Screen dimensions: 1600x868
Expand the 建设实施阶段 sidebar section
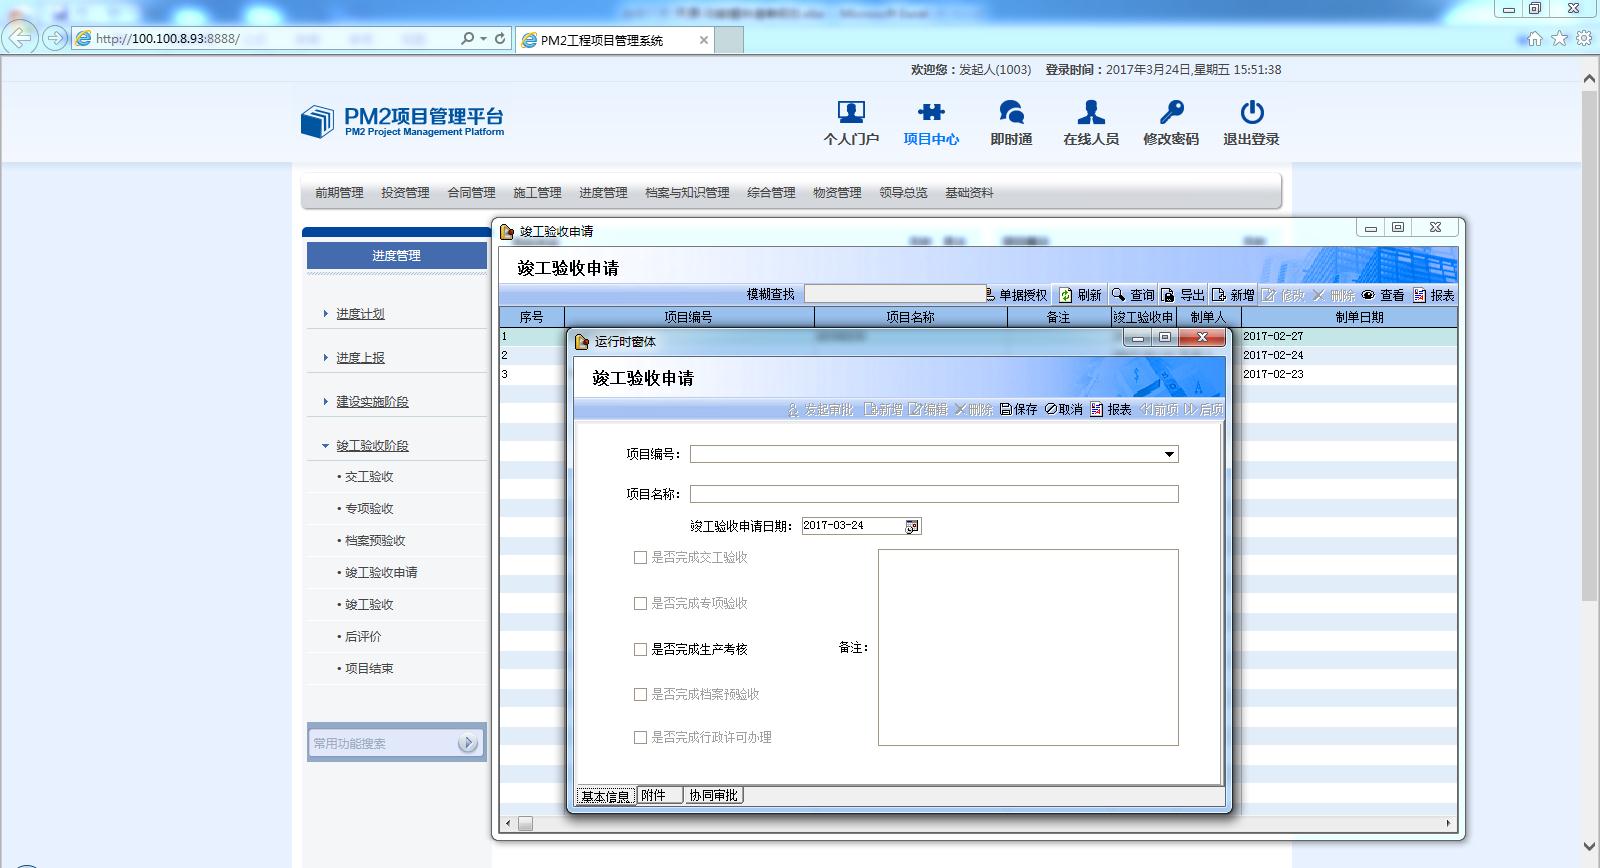325,402
